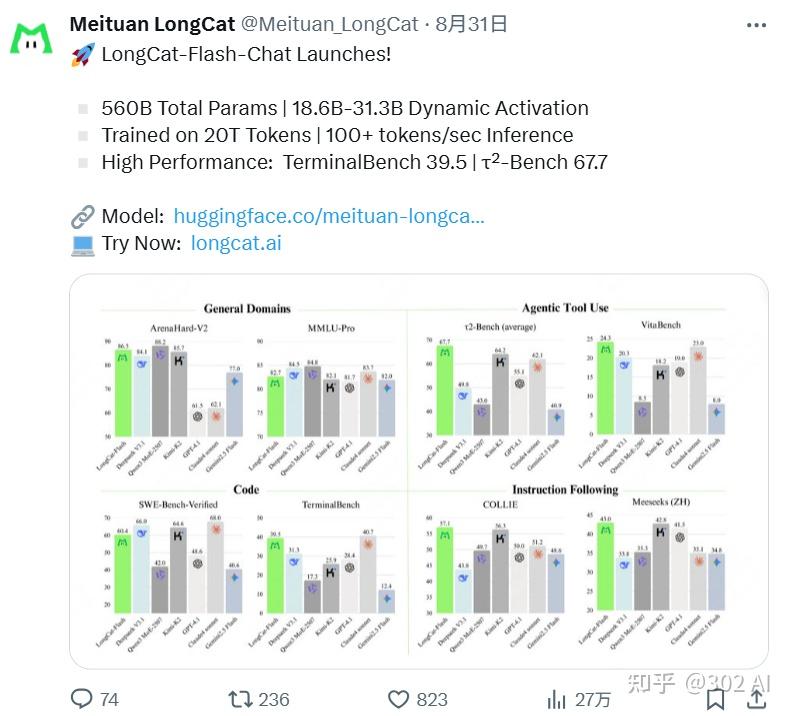This screenshot has width=791, height=716.
Task: Open the three-dot more options menu
Action: 757,24
